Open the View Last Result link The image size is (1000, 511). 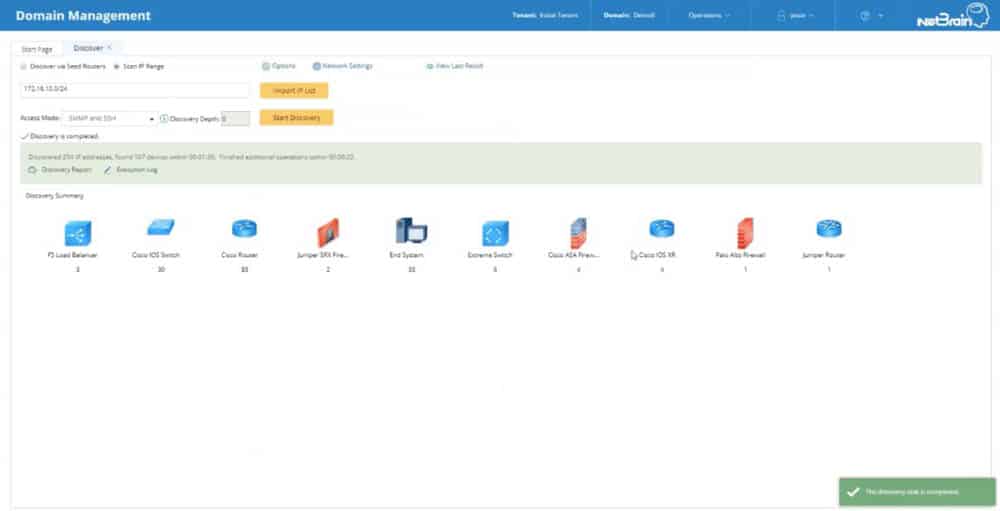(459, 66)
